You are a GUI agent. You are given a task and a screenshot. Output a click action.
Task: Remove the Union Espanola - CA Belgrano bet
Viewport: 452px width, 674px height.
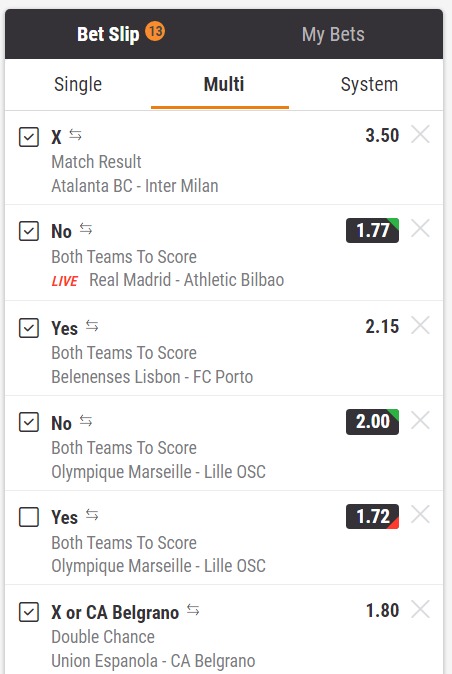(x=420, y=609)
